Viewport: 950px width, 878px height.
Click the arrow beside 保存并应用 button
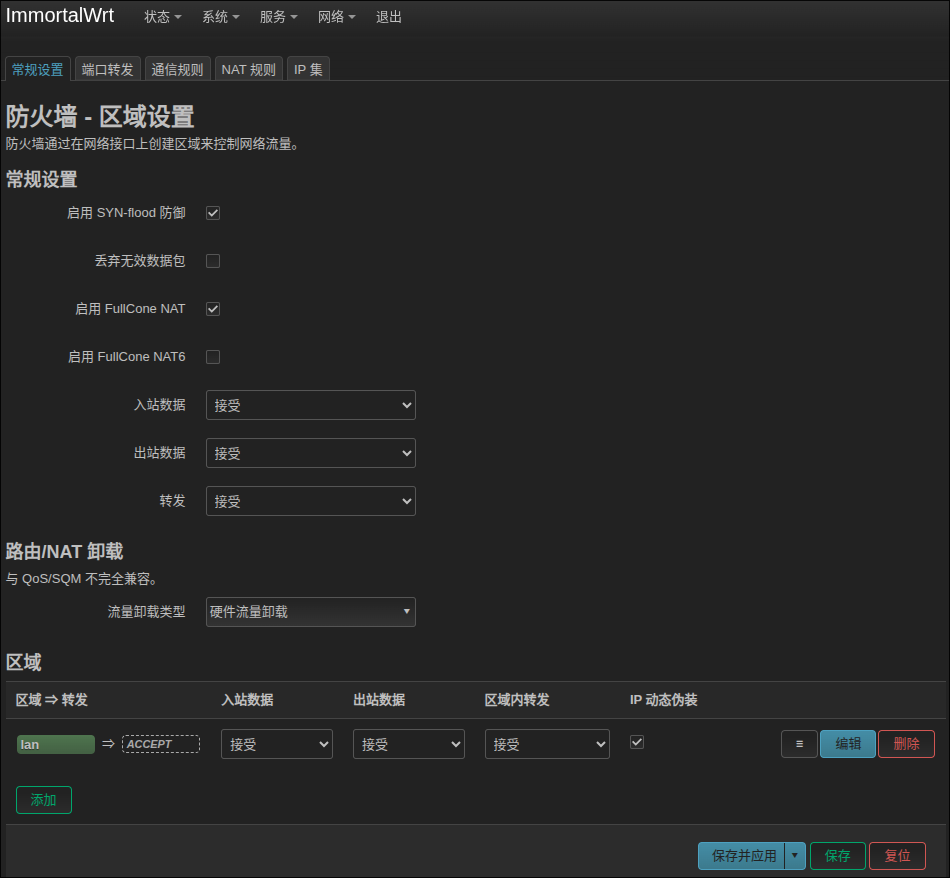tap(795, 856)
